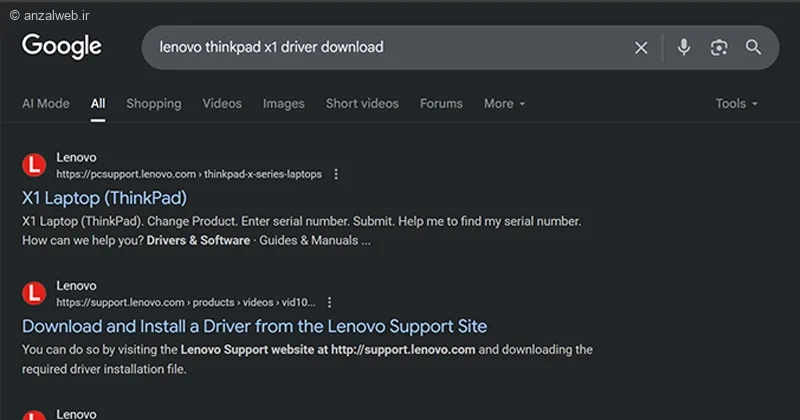Select the Images tab
The width and height of the screenshot is (800, 420).
click(x=284, y=104)
